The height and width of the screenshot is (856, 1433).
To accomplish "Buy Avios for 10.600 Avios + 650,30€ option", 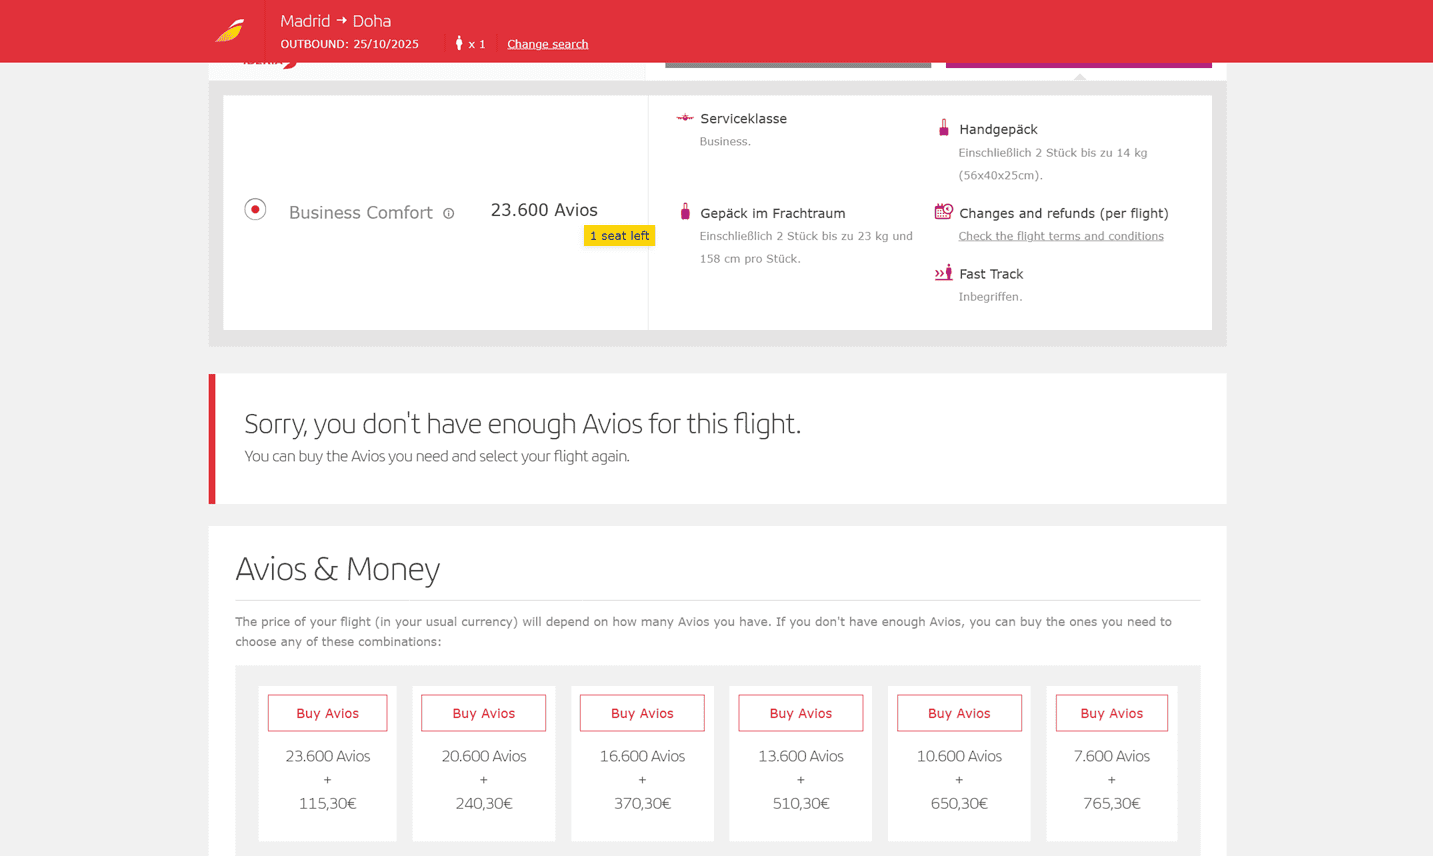I will point(959,713).
